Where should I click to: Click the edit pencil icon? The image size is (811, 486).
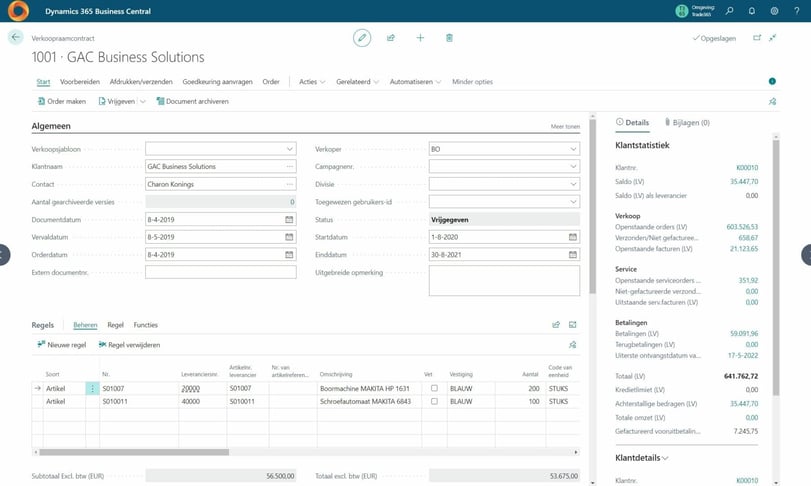[362, 38]
